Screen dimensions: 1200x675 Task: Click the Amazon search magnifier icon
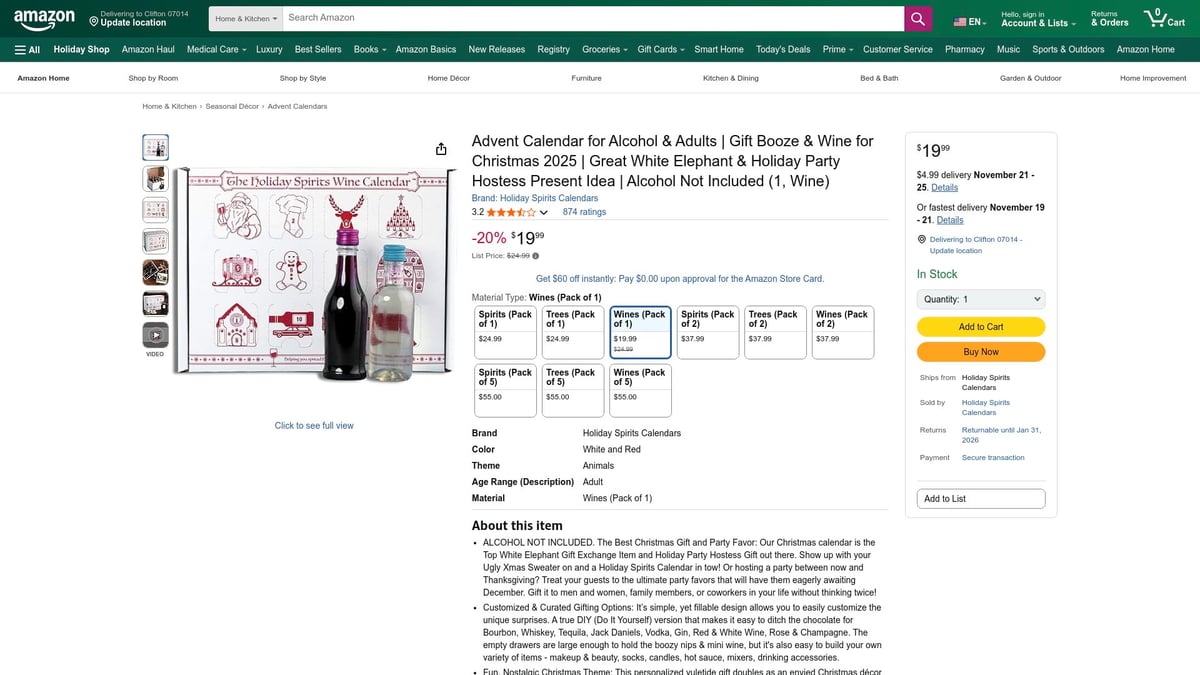[917, 18]
